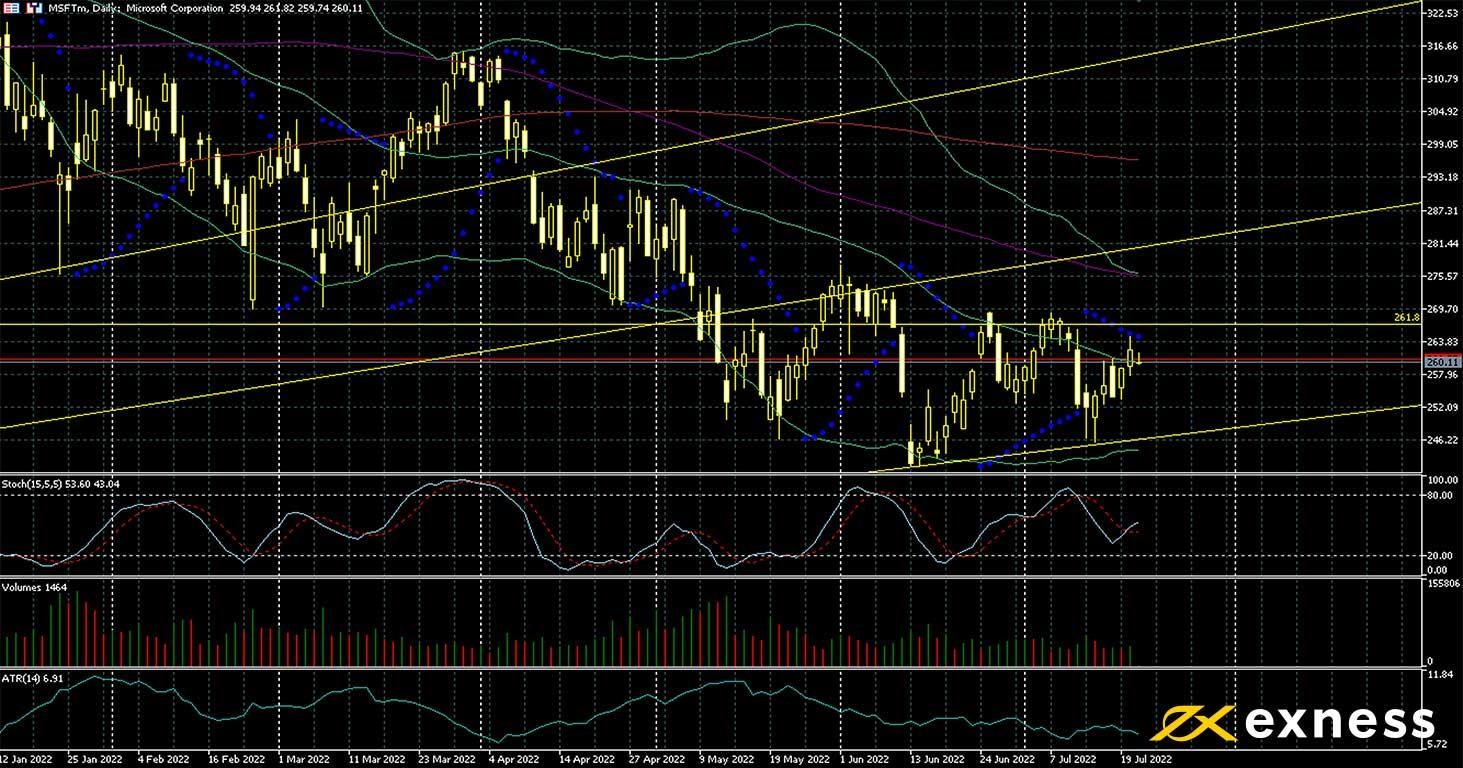
Task: Click the 23 Mar 2022 date label
Action: tap(448, 759)
